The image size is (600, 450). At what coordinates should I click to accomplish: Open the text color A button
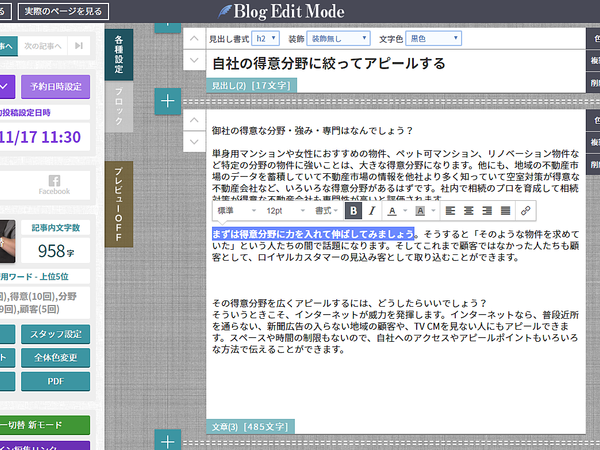pos(392,211)
